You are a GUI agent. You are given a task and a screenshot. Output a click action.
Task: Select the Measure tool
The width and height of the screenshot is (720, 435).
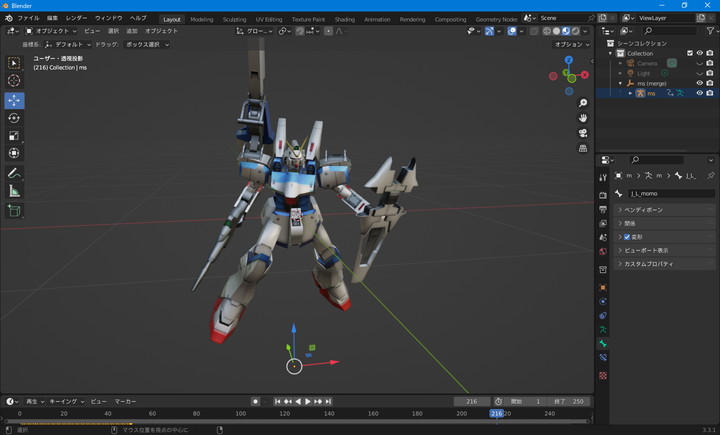click(x=14, y=191)
